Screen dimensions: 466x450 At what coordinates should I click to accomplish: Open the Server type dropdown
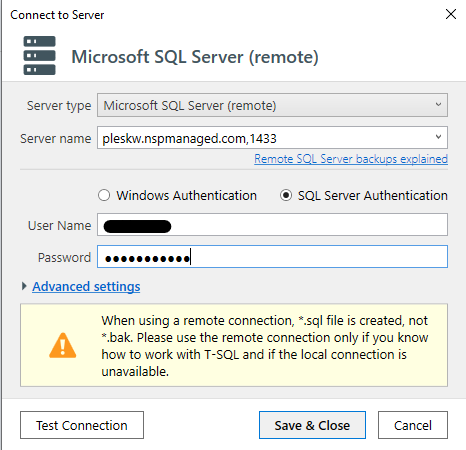pyautogui.click(x=272, y=105)
